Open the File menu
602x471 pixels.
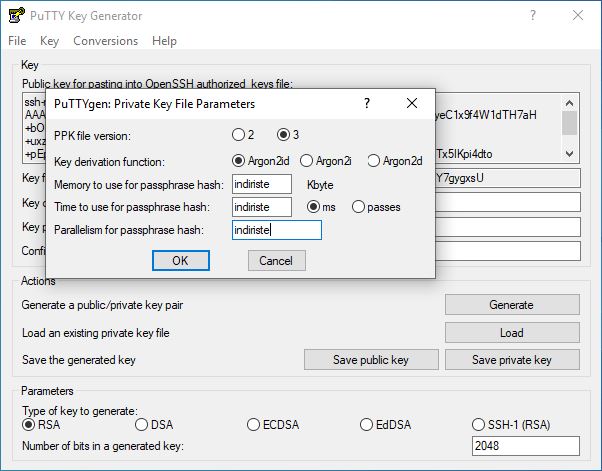(17, 41)
